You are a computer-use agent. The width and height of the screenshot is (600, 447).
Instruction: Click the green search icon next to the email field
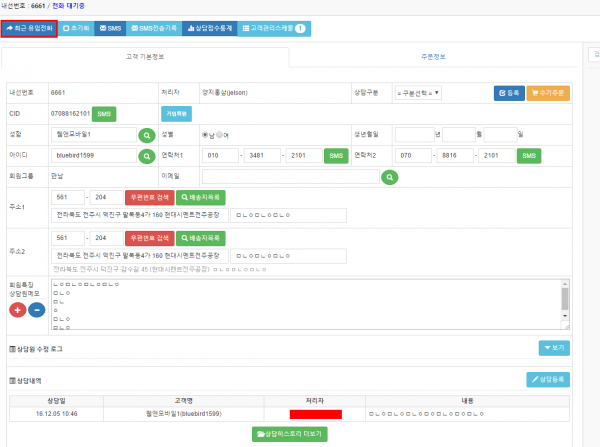[x=390, y=178]
